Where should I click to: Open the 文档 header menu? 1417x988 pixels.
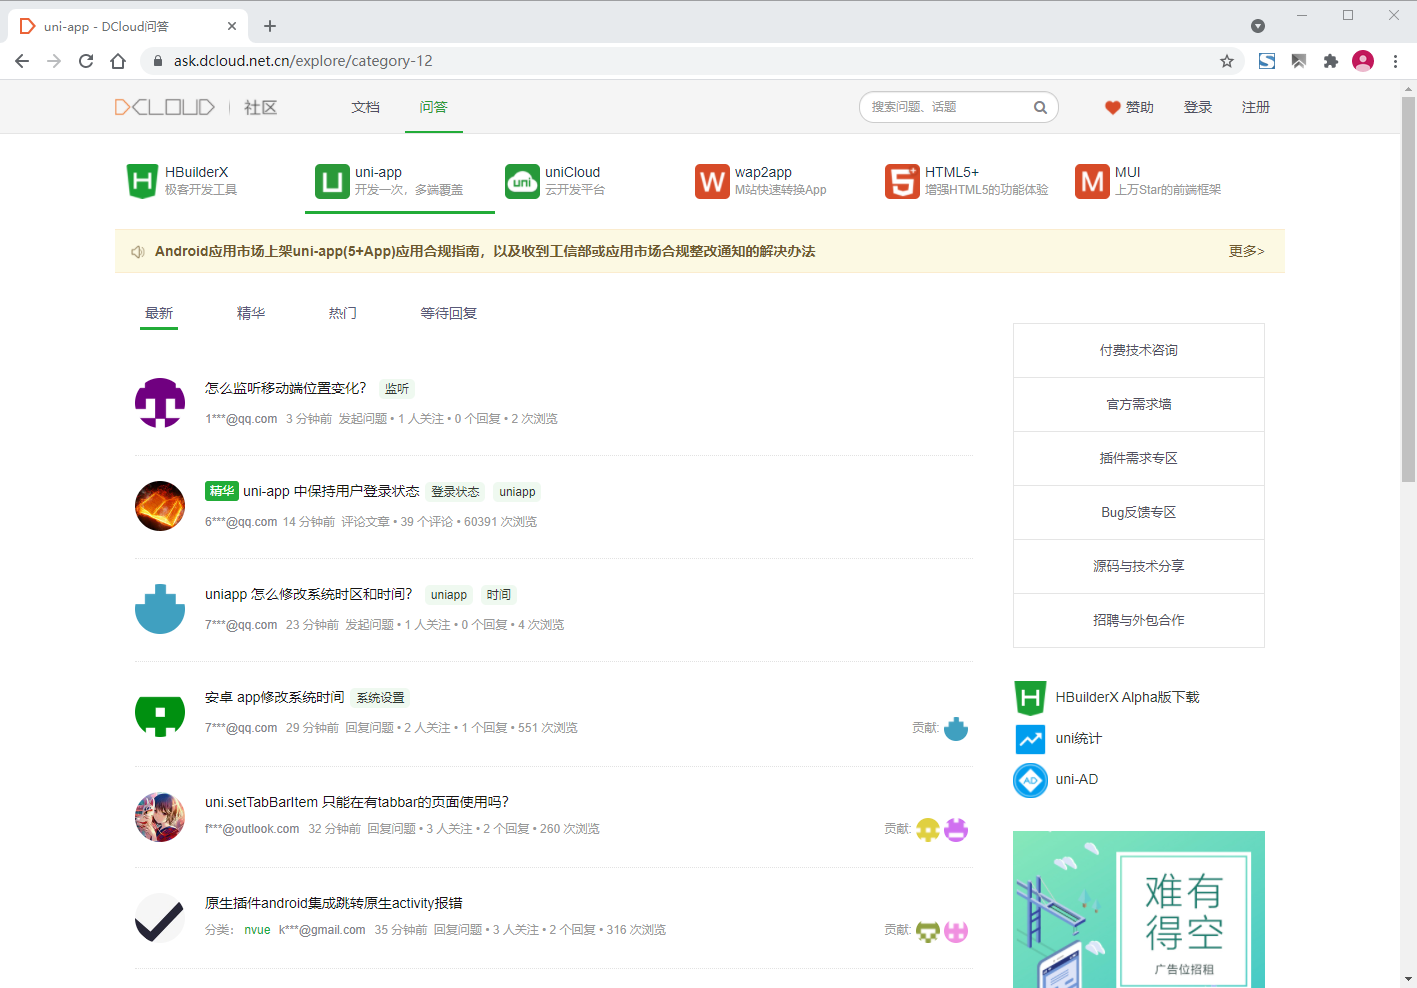click(x=365, y=107)
